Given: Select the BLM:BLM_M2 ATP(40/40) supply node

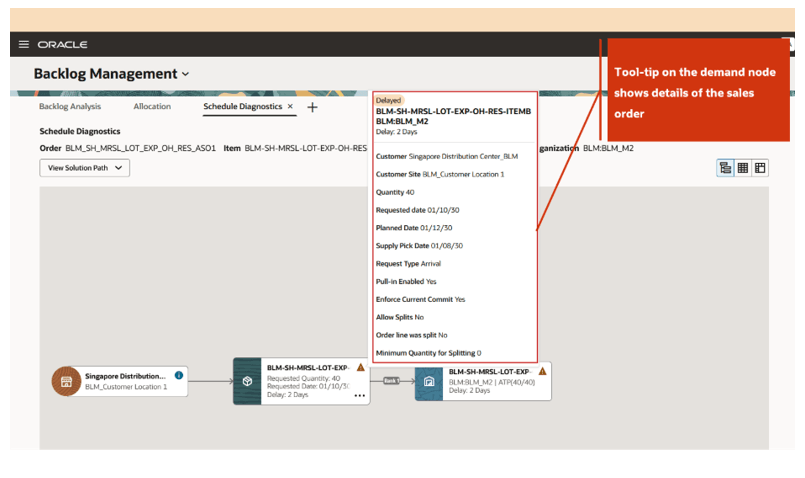Looking at the screenshot, I should (483, 381).
